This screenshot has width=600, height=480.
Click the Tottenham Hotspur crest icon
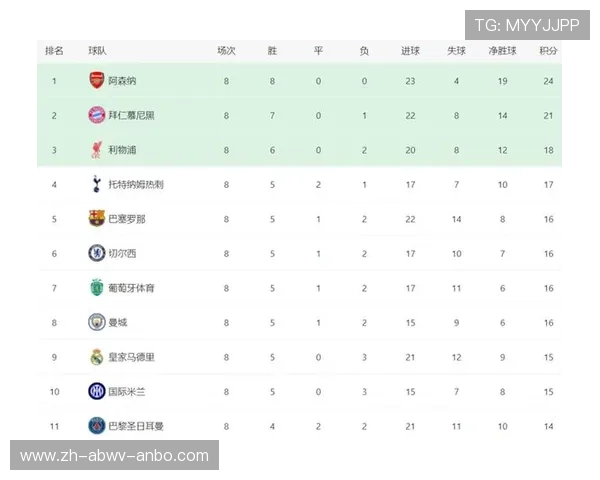point(96,184)
